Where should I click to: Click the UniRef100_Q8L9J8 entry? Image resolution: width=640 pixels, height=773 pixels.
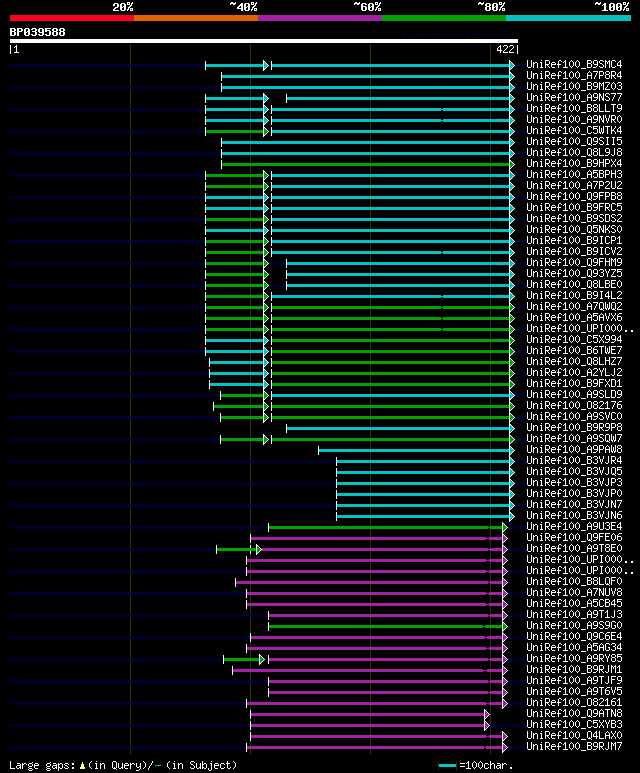[x=574, y=152]
